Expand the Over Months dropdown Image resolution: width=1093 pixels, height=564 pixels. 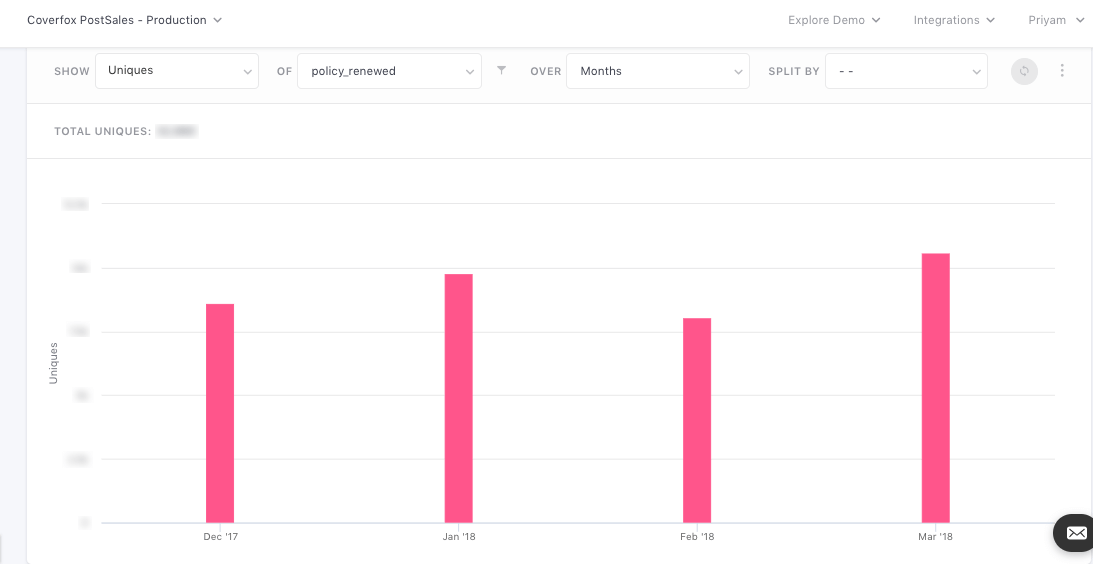pyautogui.click(x=657, y=71)
